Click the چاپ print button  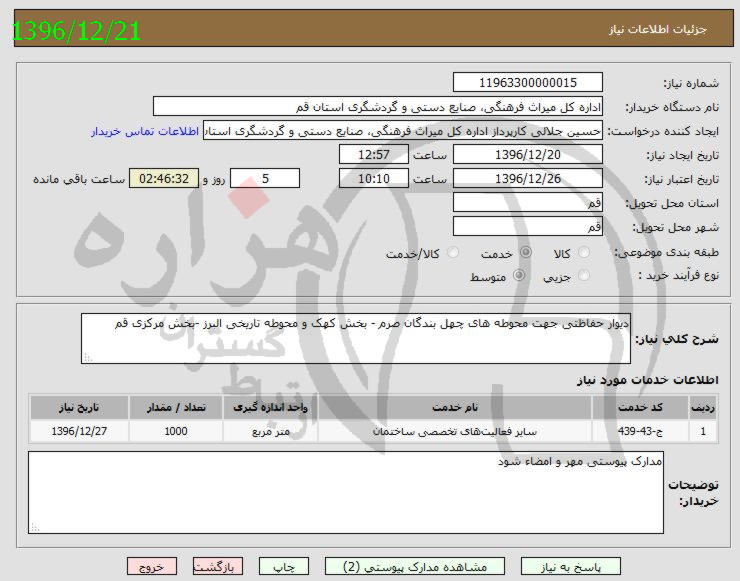coord(284,566)
